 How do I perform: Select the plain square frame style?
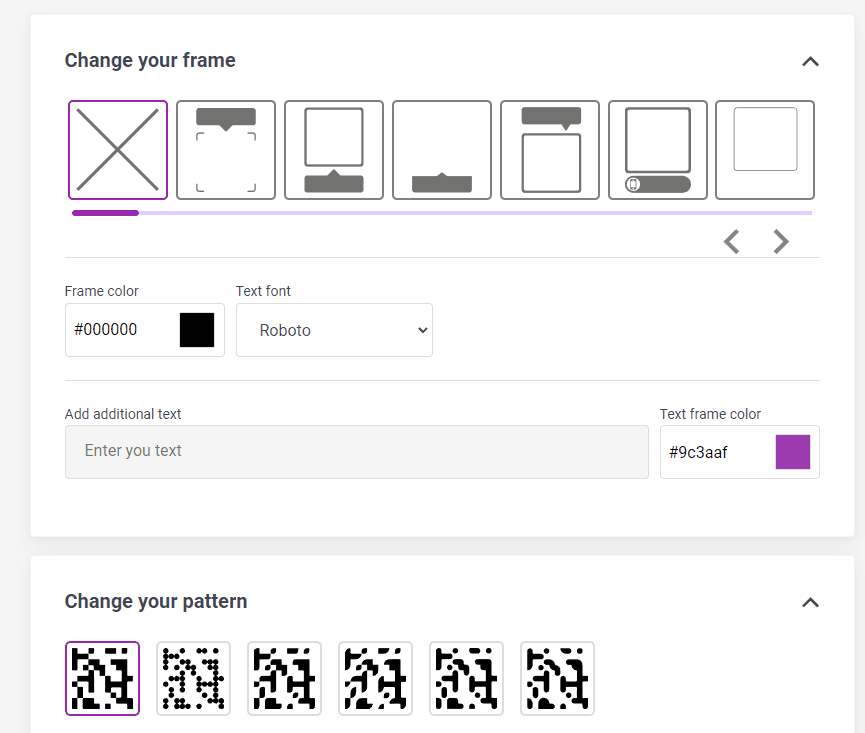[765, 149]
